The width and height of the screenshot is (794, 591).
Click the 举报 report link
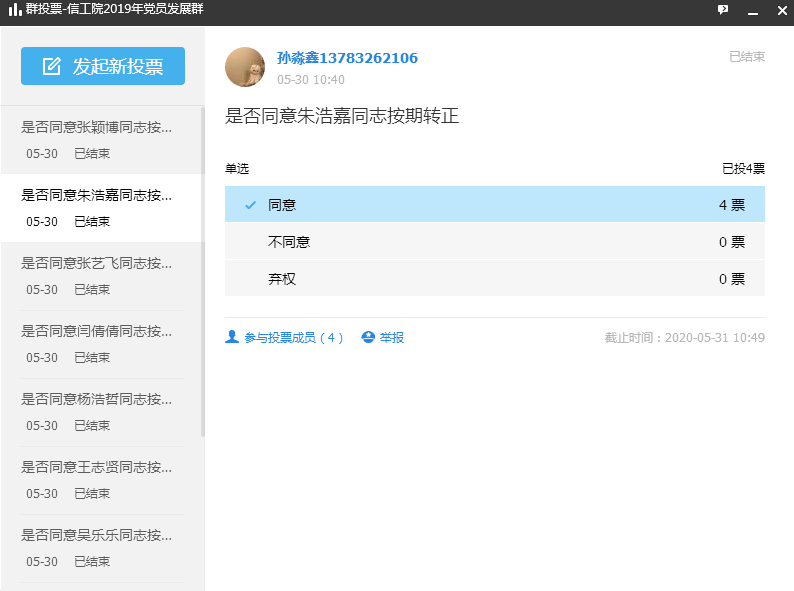391,337
